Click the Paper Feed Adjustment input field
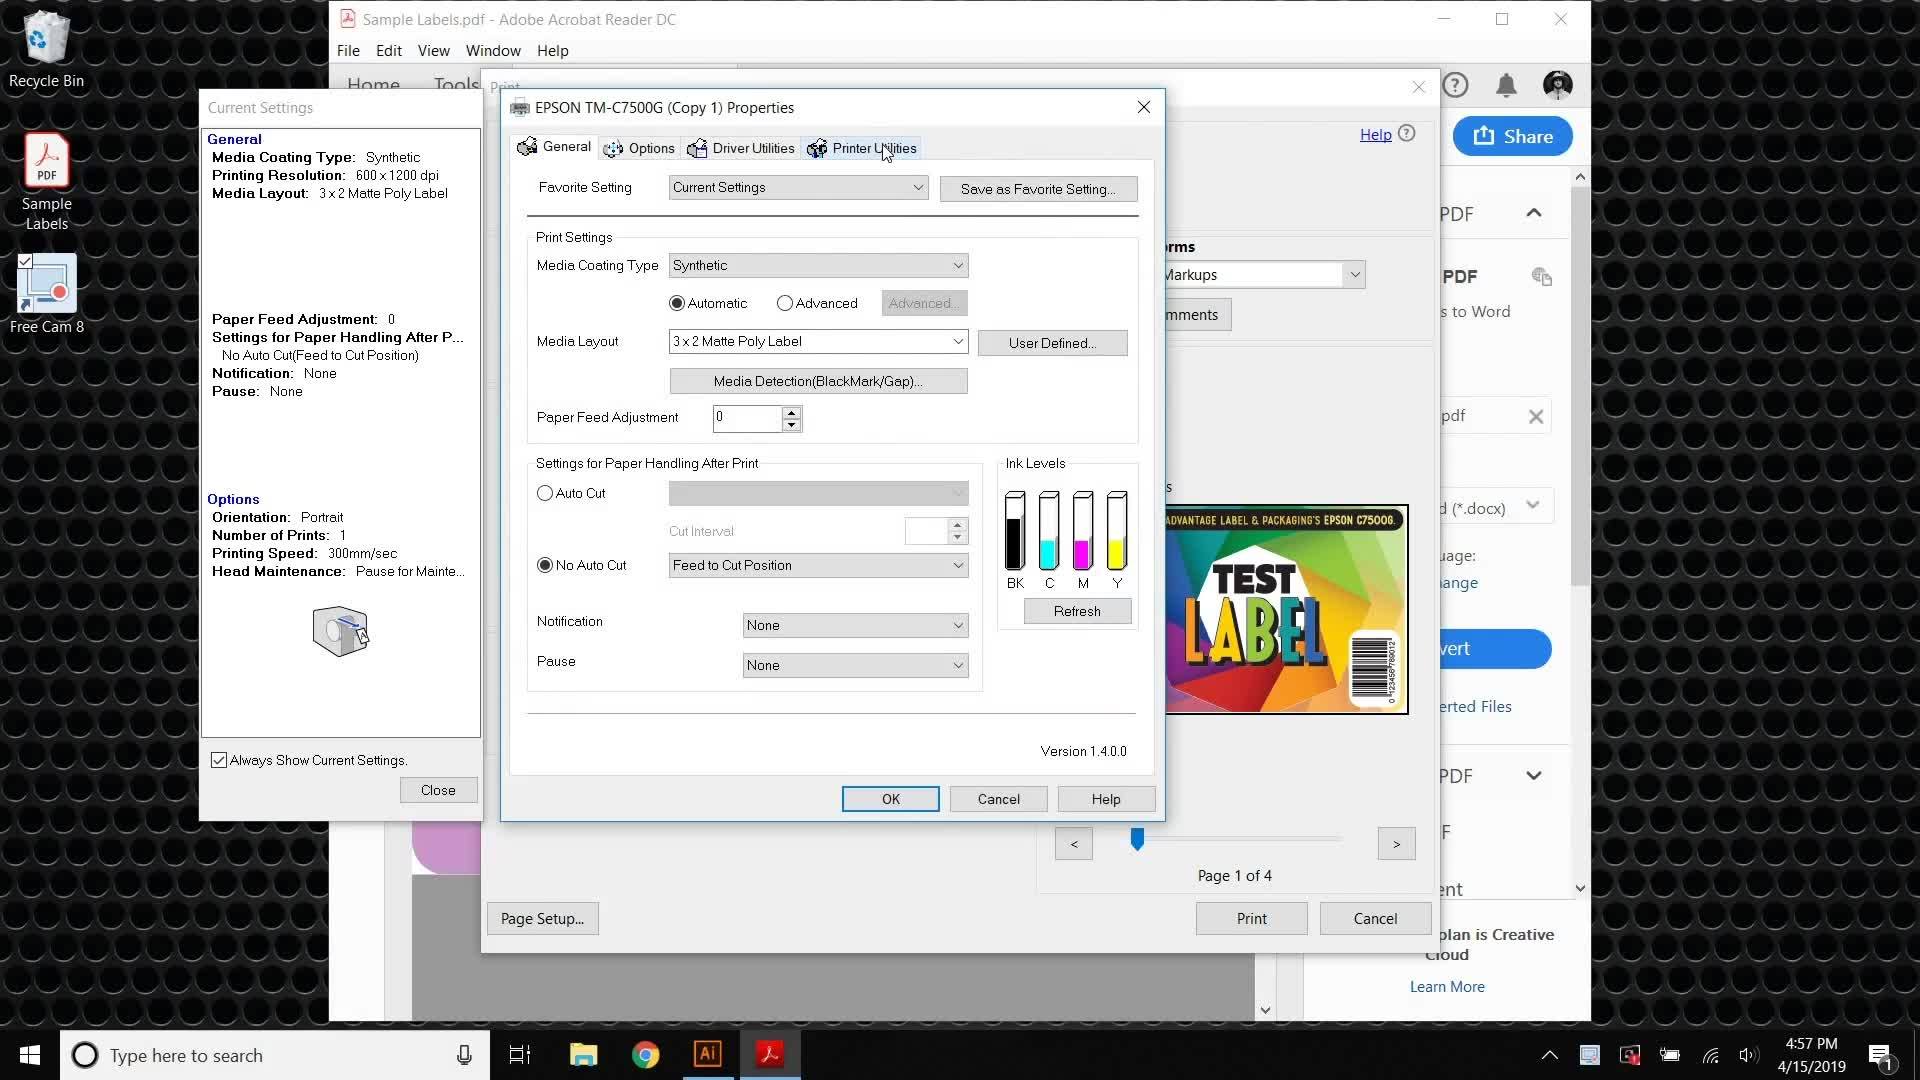Viewport: 1920px width, 1080px height. click(x=746, y=418)
